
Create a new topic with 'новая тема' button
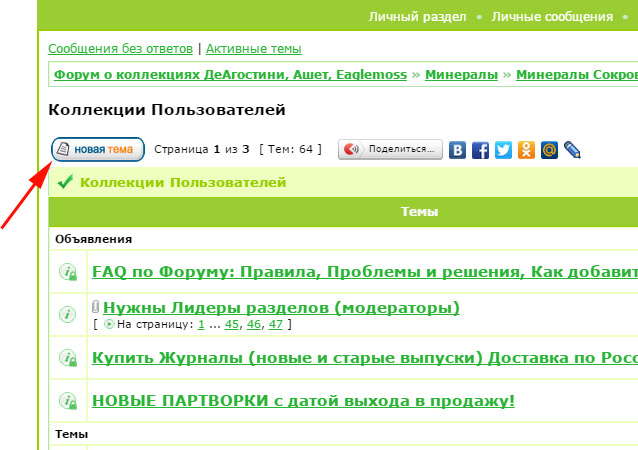click(x=97, y=150)
